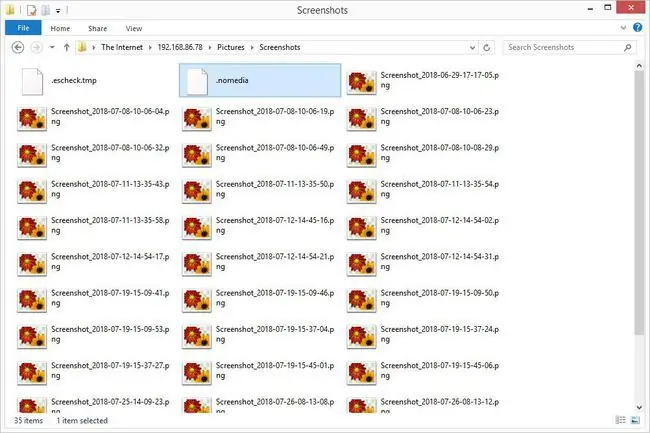Open the View ribbon tab

click(x=134, y=29)
